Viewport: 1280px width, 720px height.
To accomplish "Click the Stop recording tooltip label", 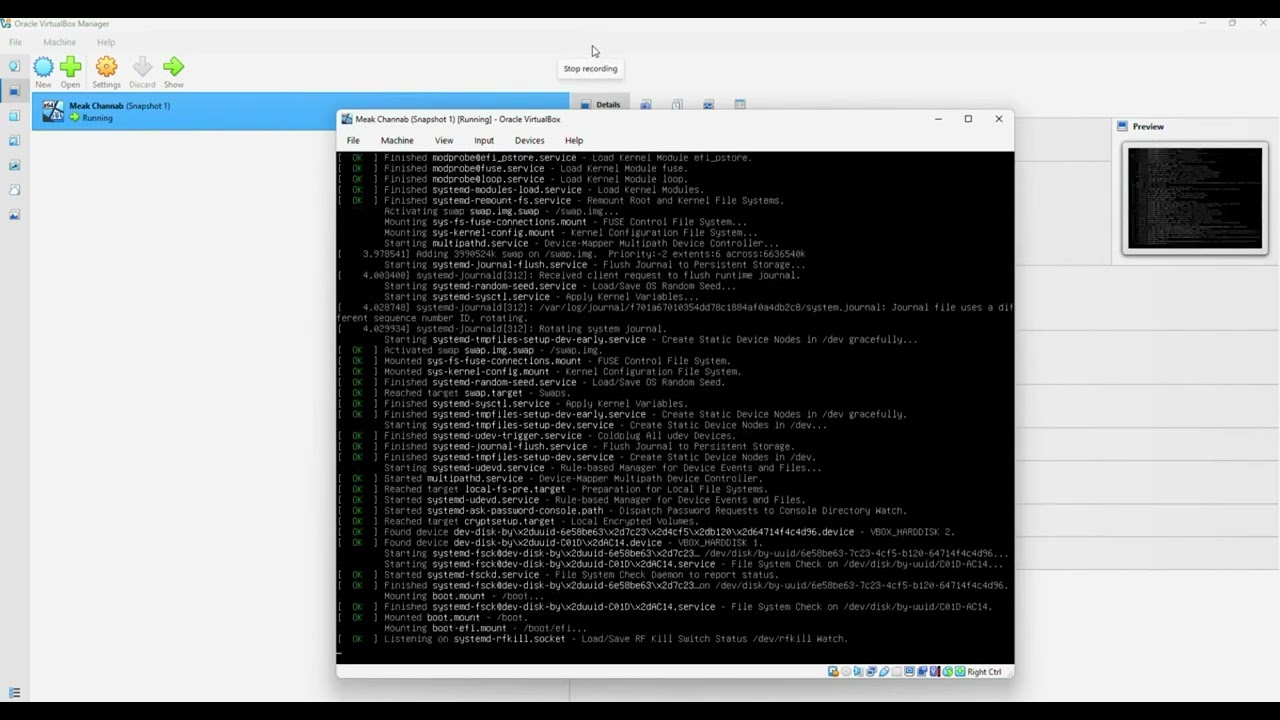I will click(591, 69).
